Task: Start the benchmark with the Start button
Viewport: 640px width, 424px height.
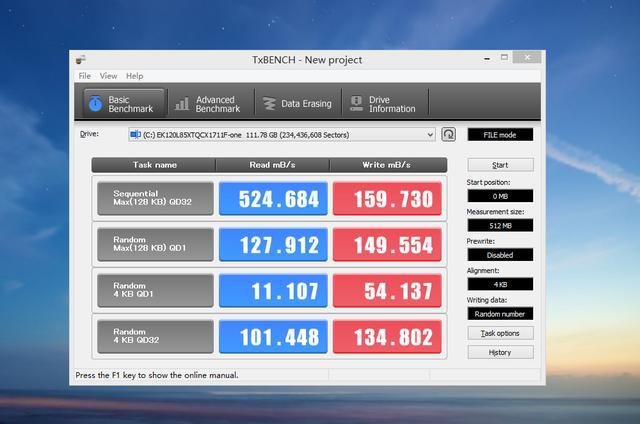Action: coord(500,165)
